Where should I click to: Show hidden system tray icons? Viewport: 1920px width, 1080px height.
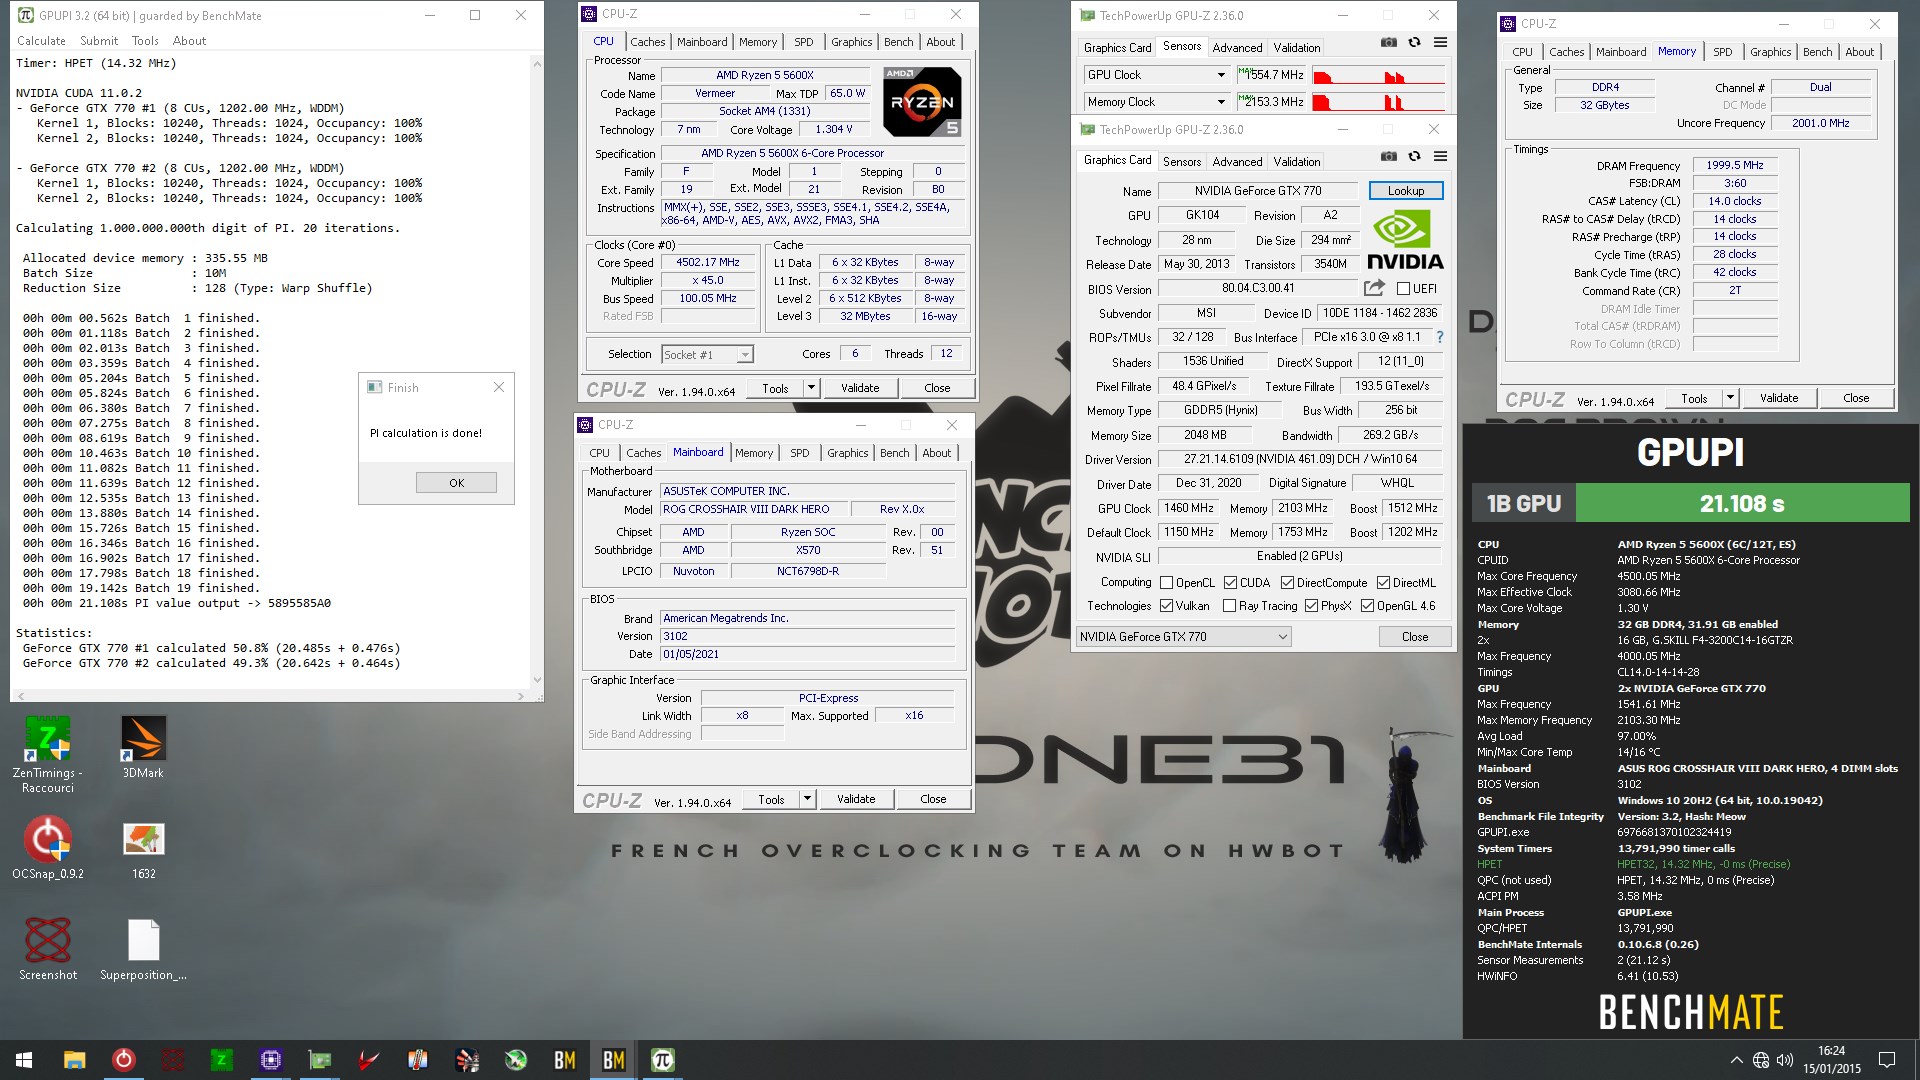[1736, 1060]
